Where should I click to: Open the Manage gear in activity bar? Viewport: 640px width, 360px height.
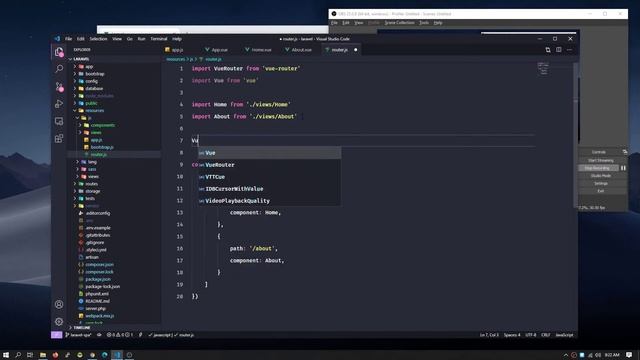(59, 322)
